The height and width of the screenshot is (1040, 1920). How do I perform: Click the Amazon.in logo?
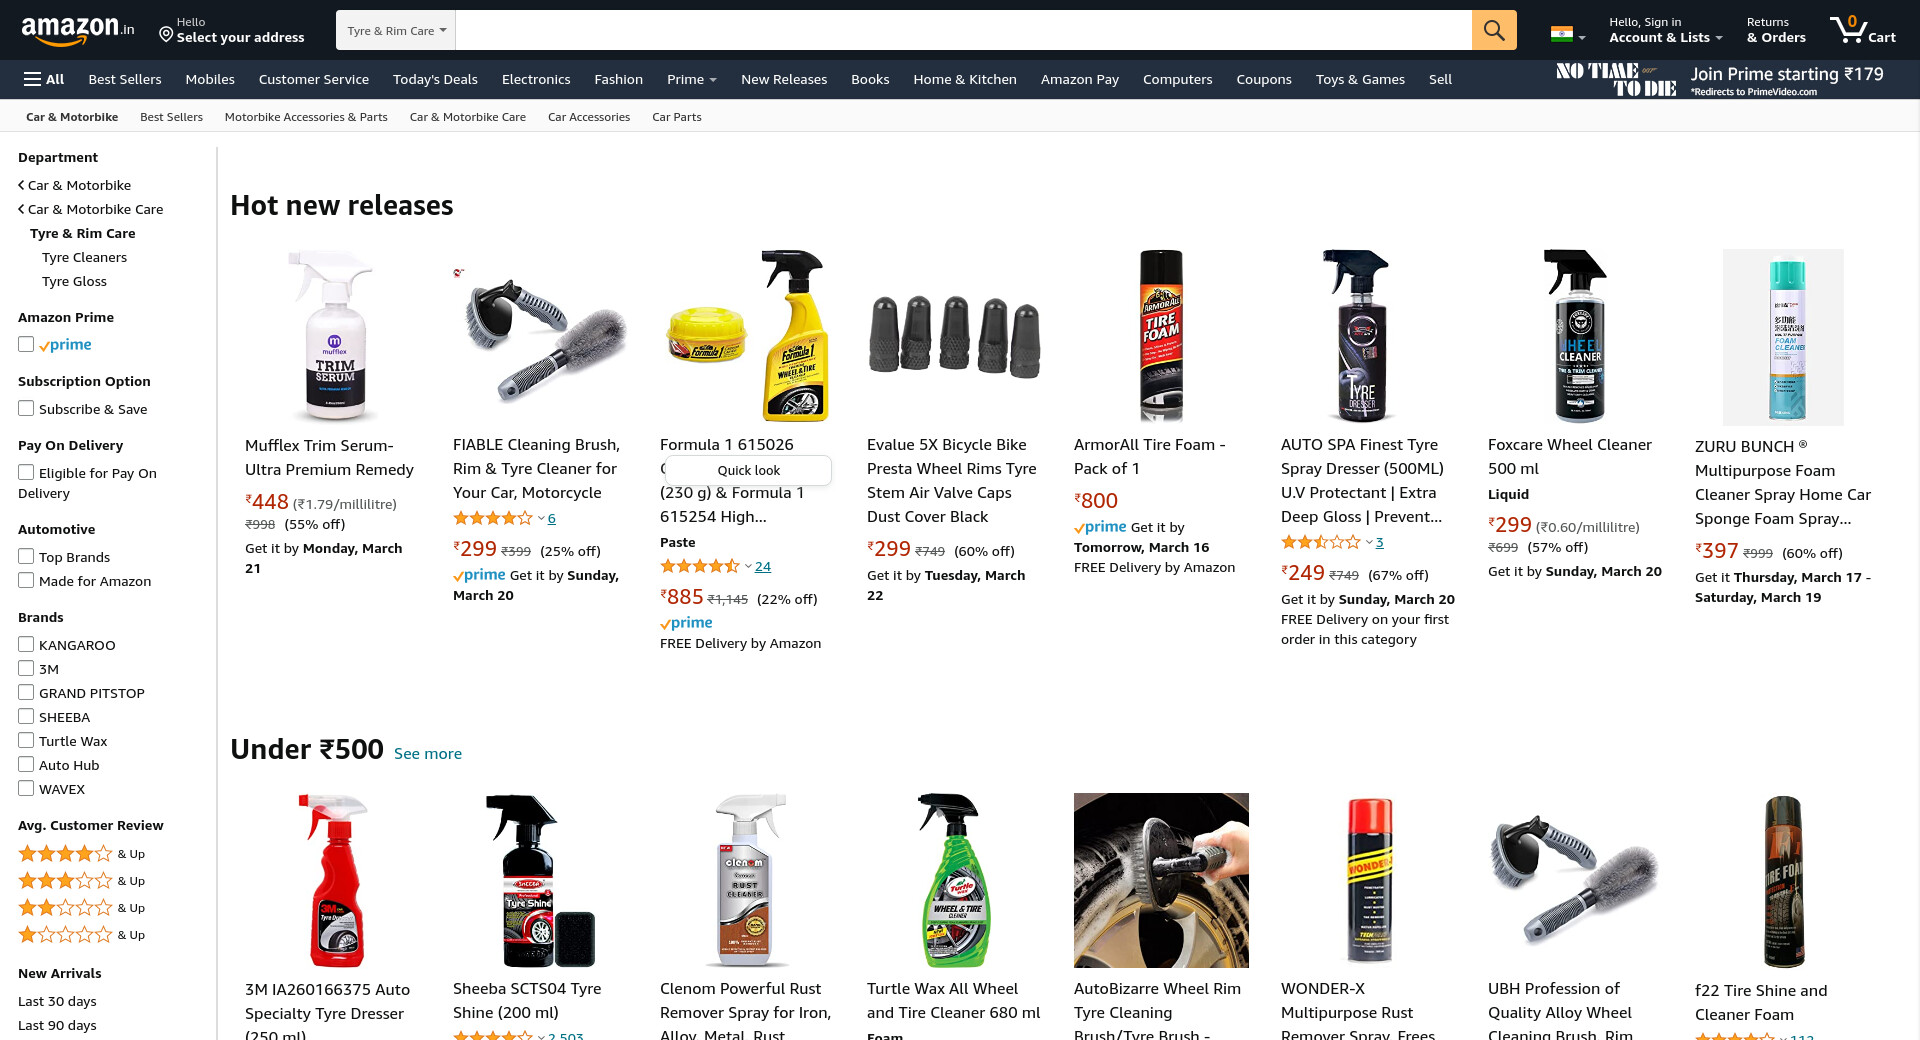pos(78,30)
